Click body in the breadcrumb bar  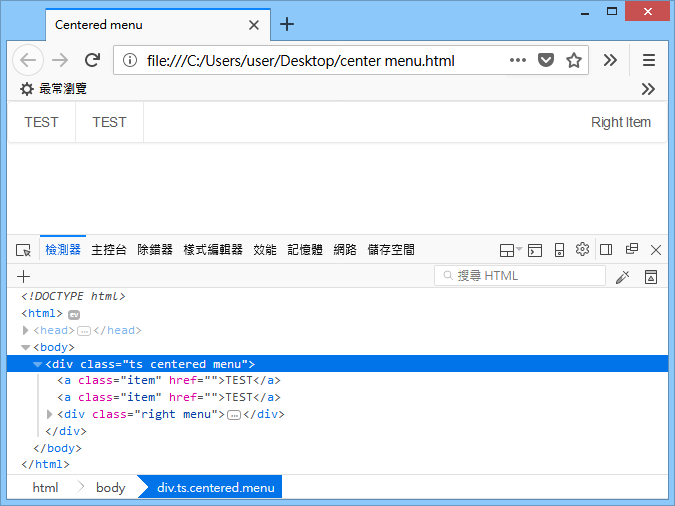[111, 487]
